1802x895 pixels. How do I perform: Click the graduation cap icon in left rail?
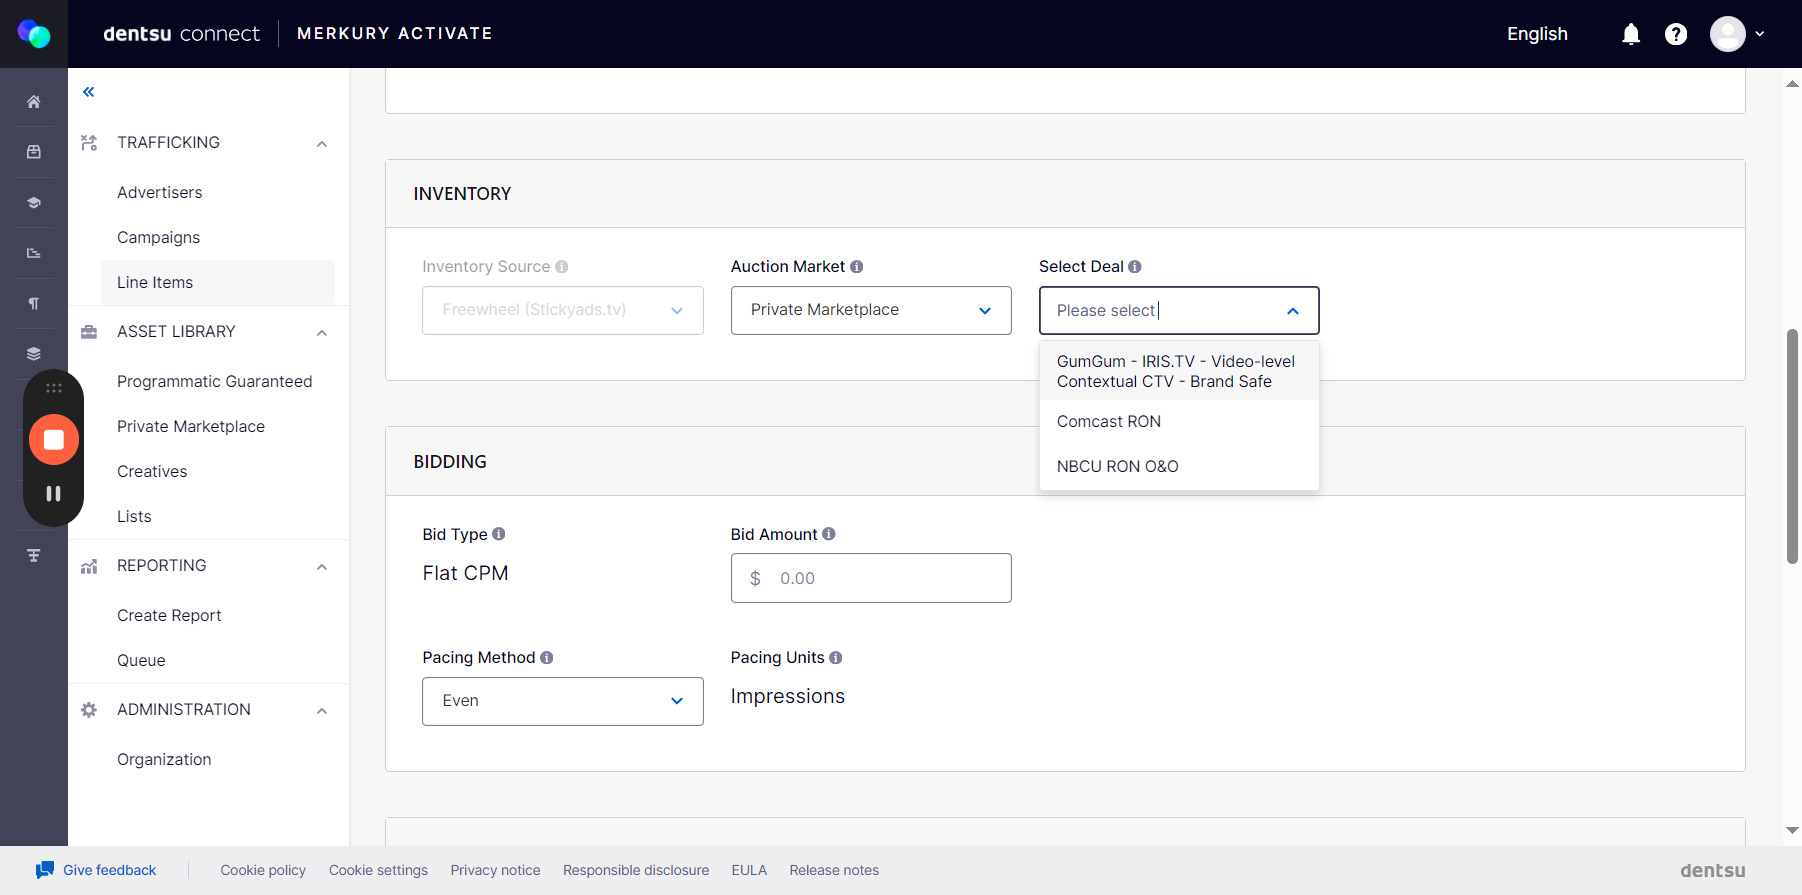pos(34,203)
